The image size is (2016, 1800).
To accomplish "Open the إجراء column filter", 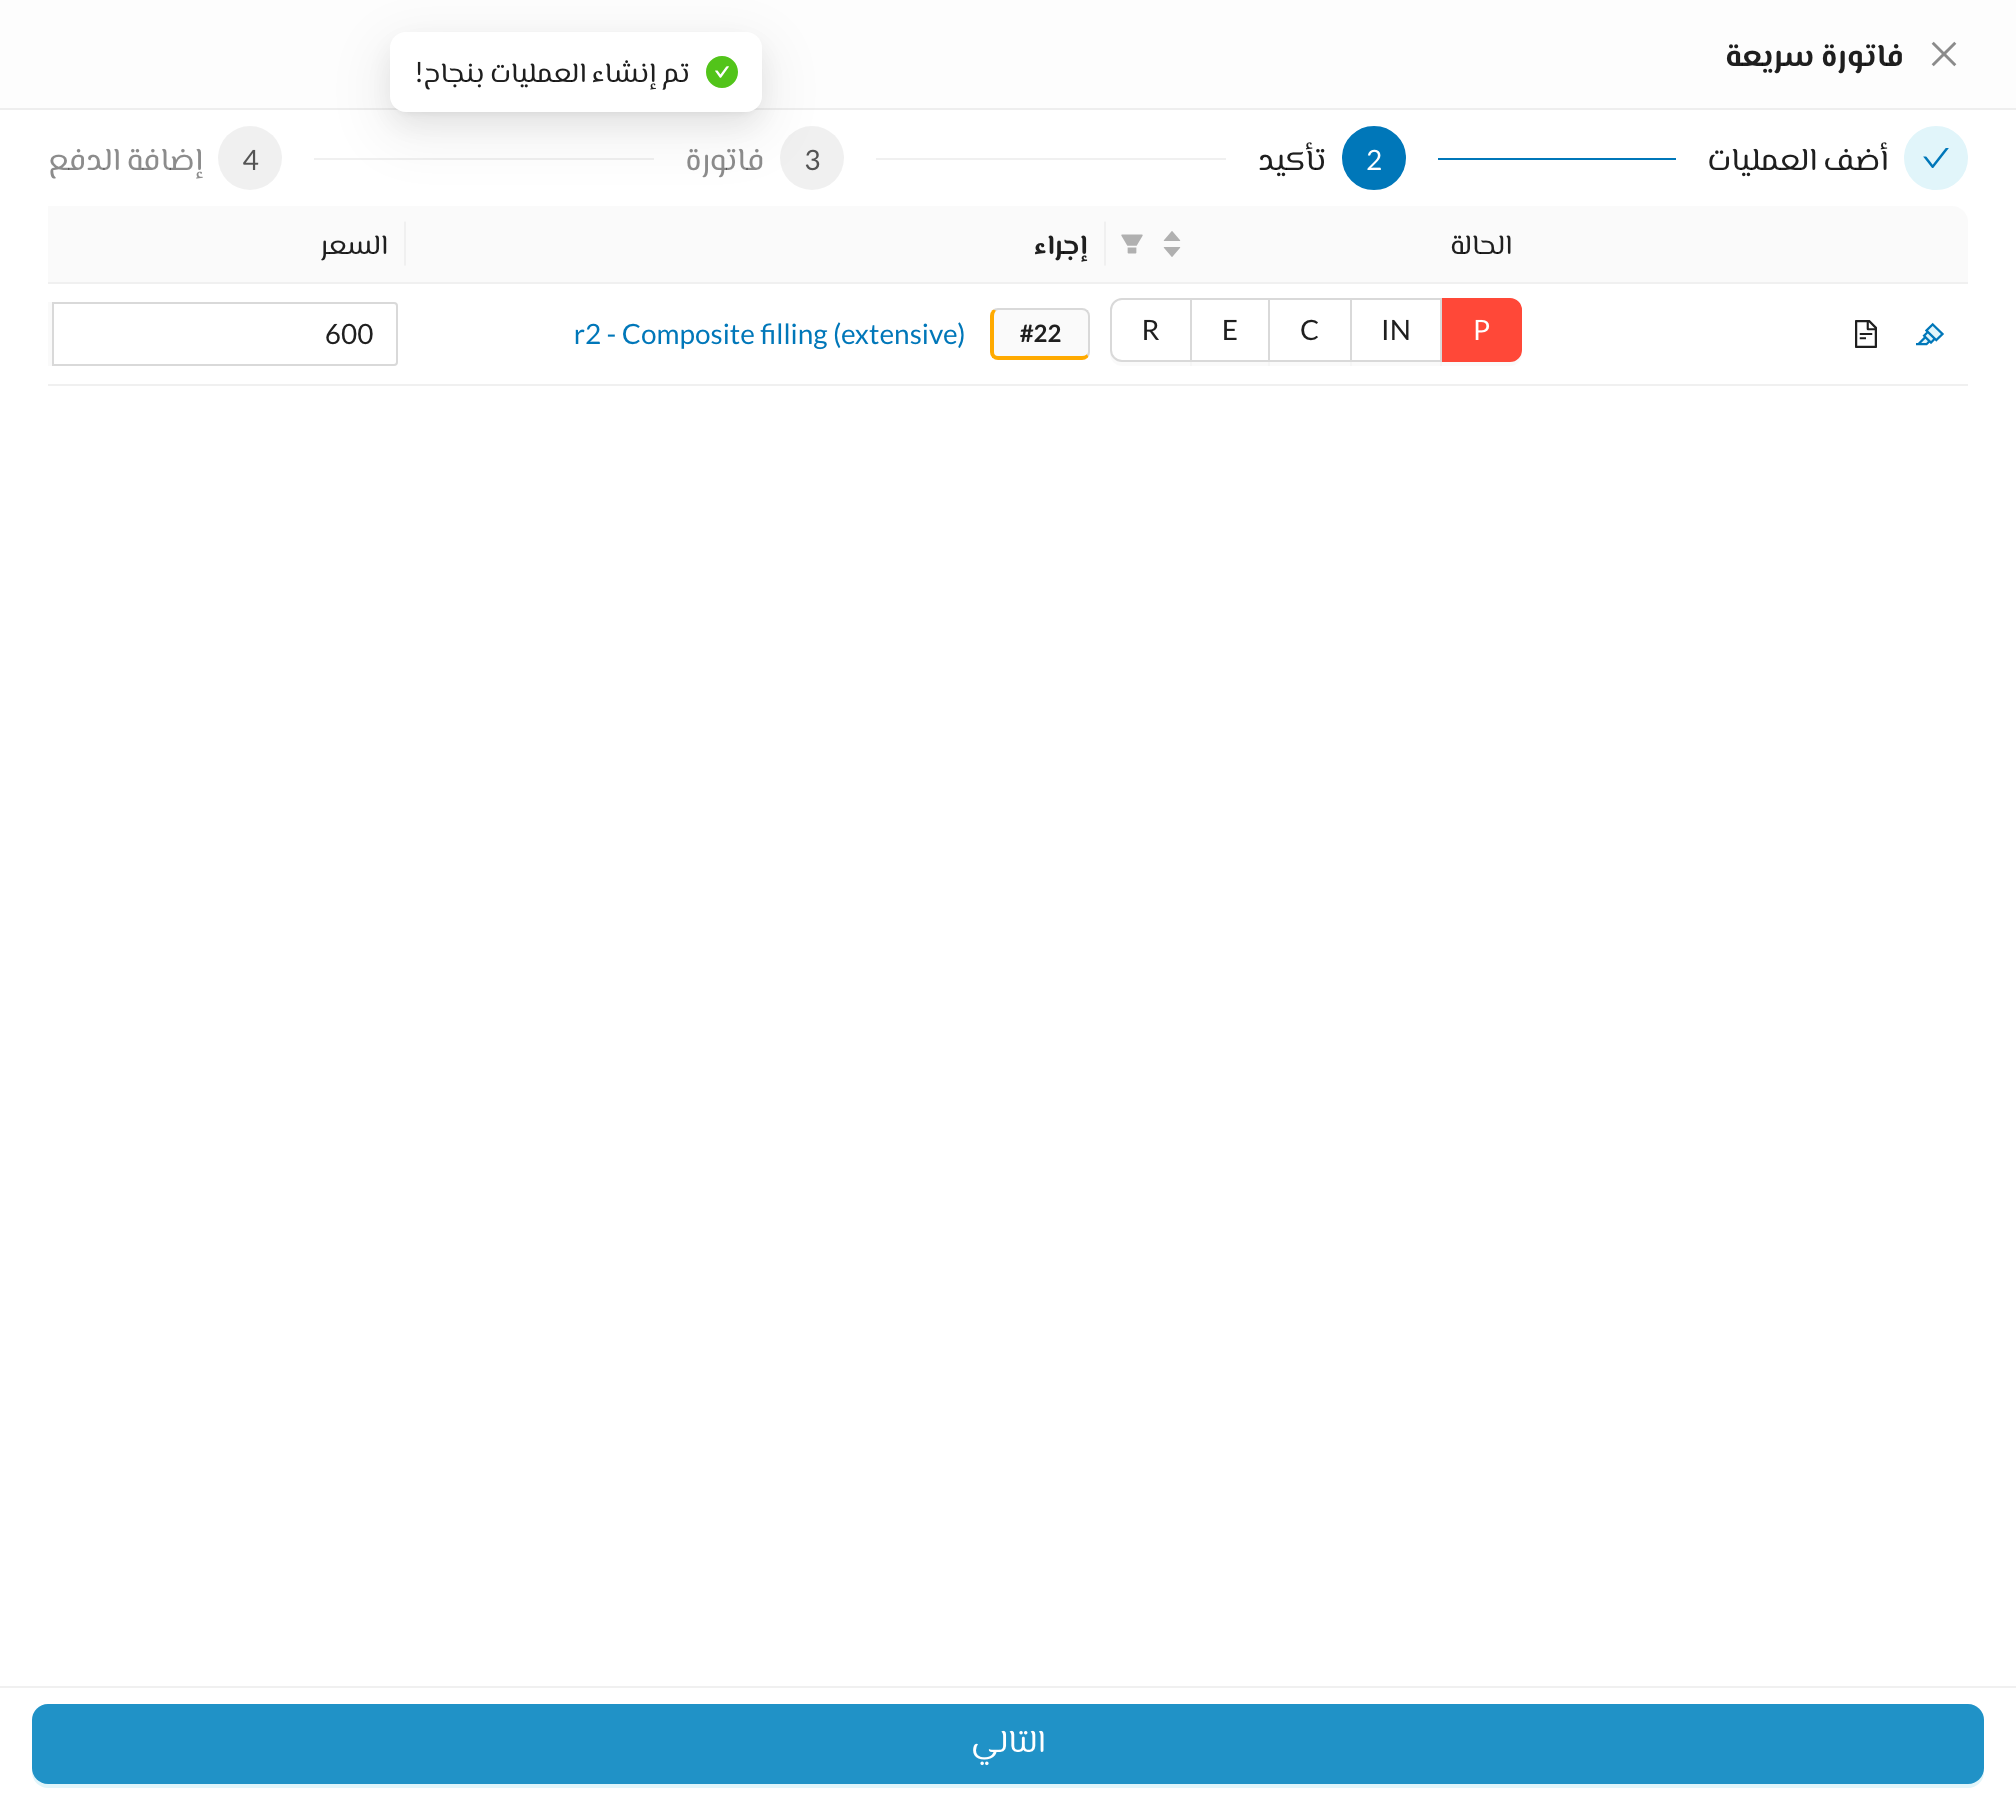I will pyautogui.click(x=1132, y=244).
